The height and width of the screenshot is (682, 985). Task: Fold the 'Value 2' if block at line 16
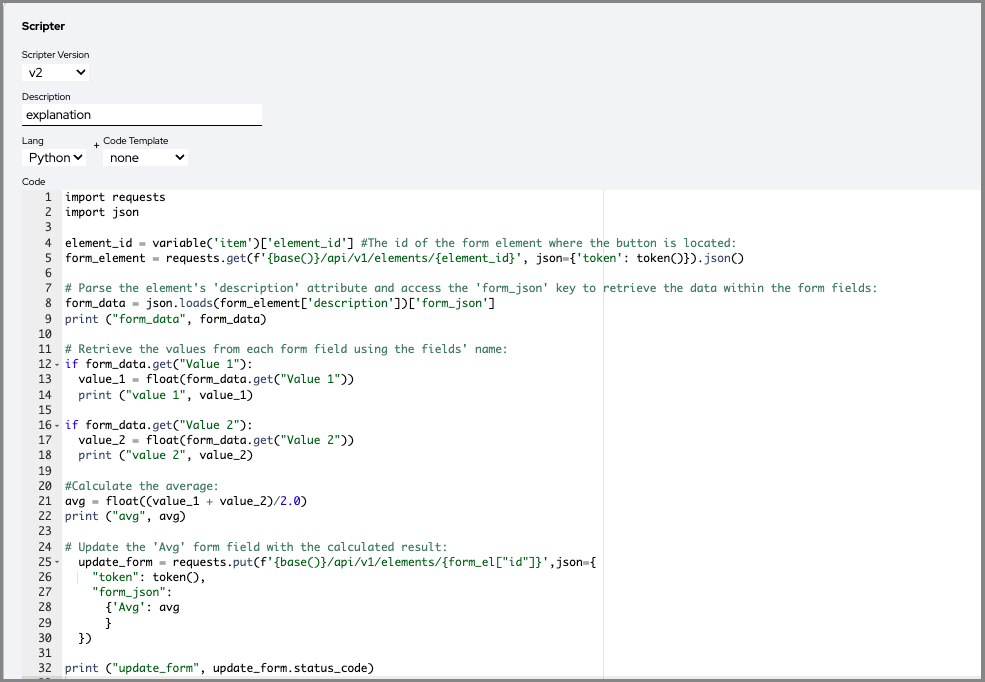coord(56,426)
